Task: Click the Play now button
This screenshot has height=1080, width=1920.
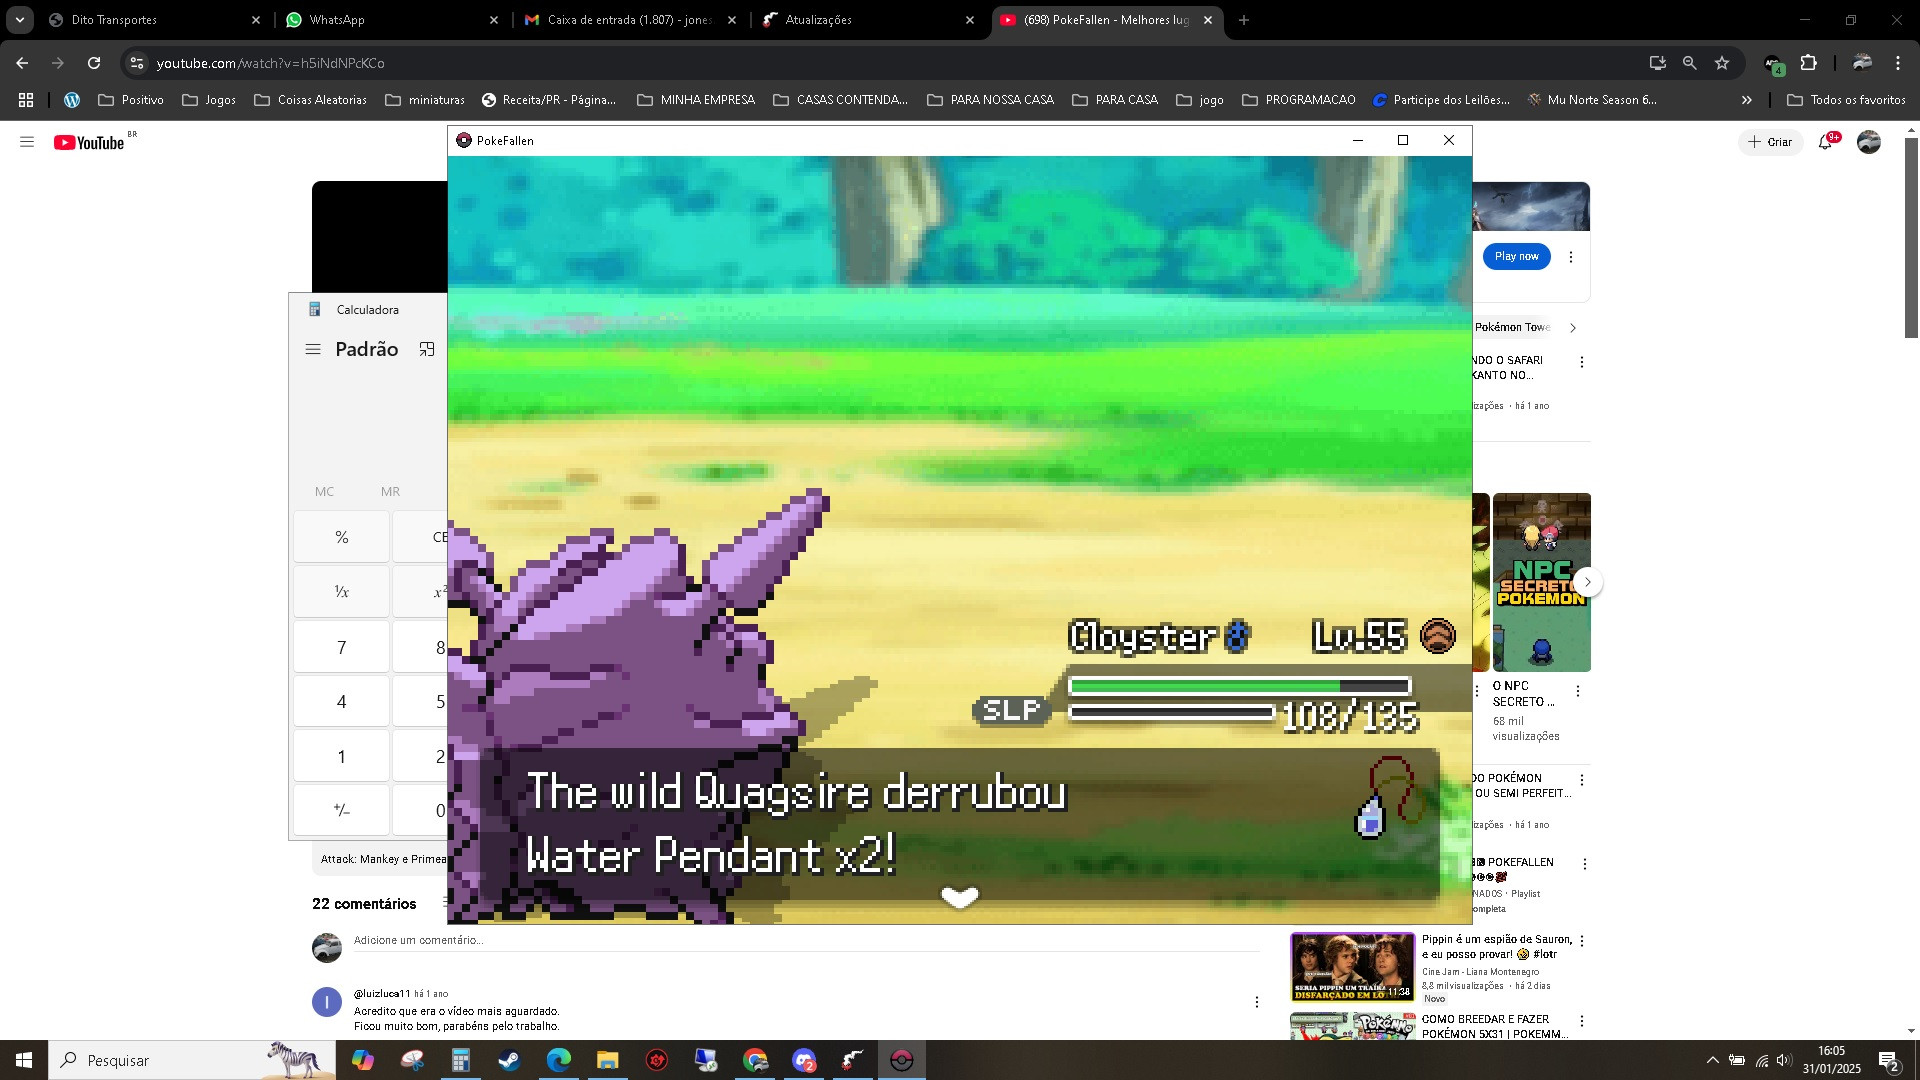Action: tap(1516, 257)
